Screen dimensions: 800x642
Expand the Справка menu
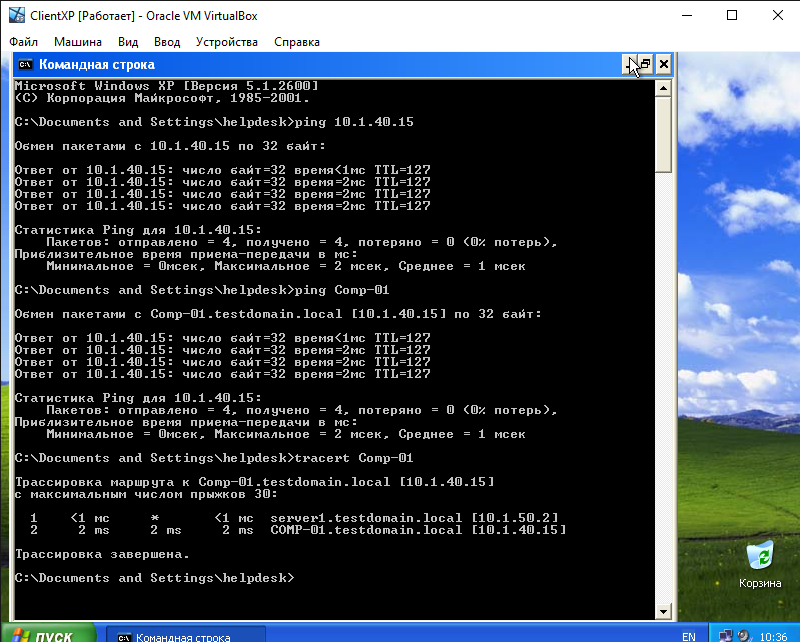296,42
